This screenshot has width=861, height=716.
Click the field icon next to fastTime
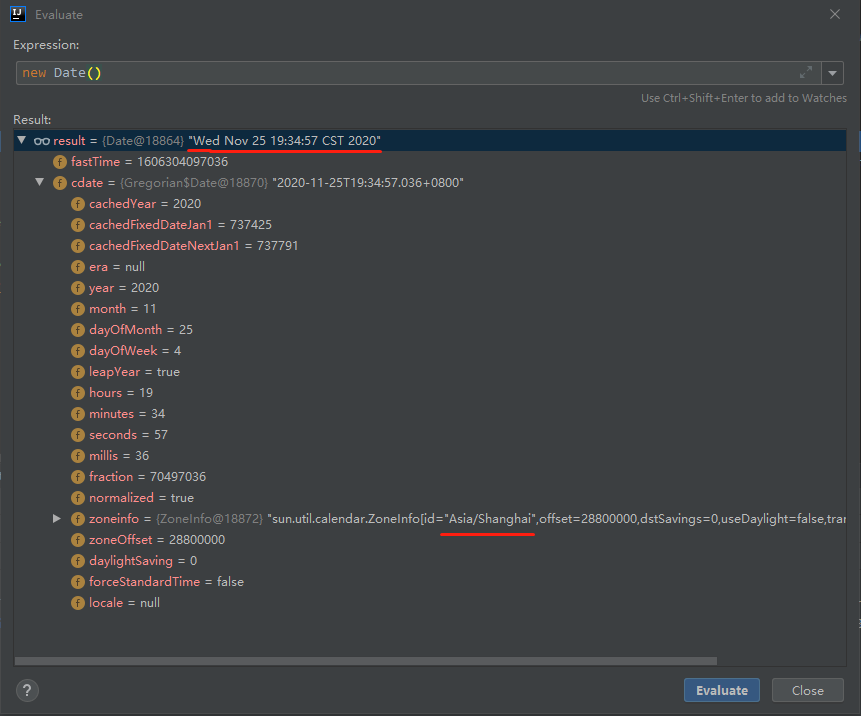pos(61,161)
